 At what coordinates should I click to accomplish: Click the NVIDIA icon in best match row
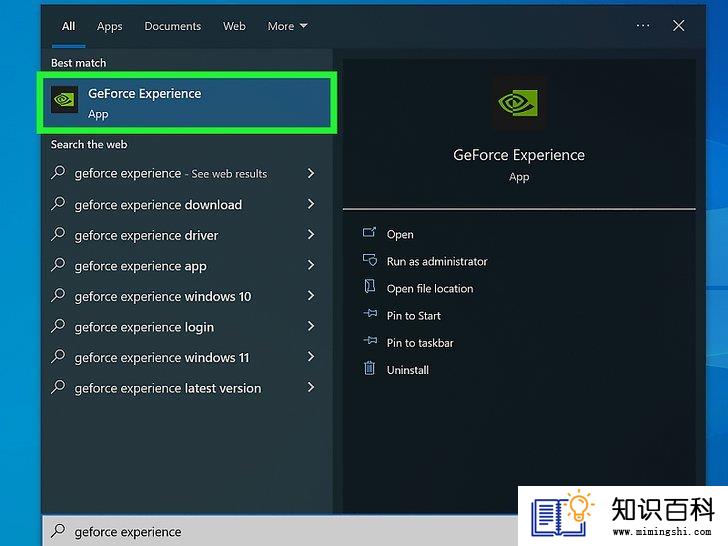65,99
